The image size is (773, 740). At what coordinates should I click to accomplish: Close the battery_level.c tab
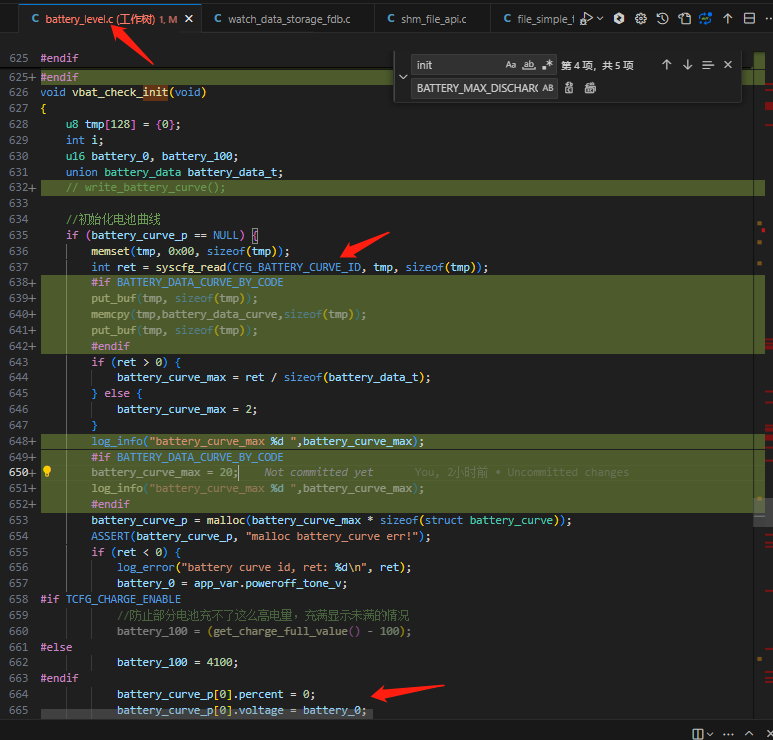click(189, 19)
